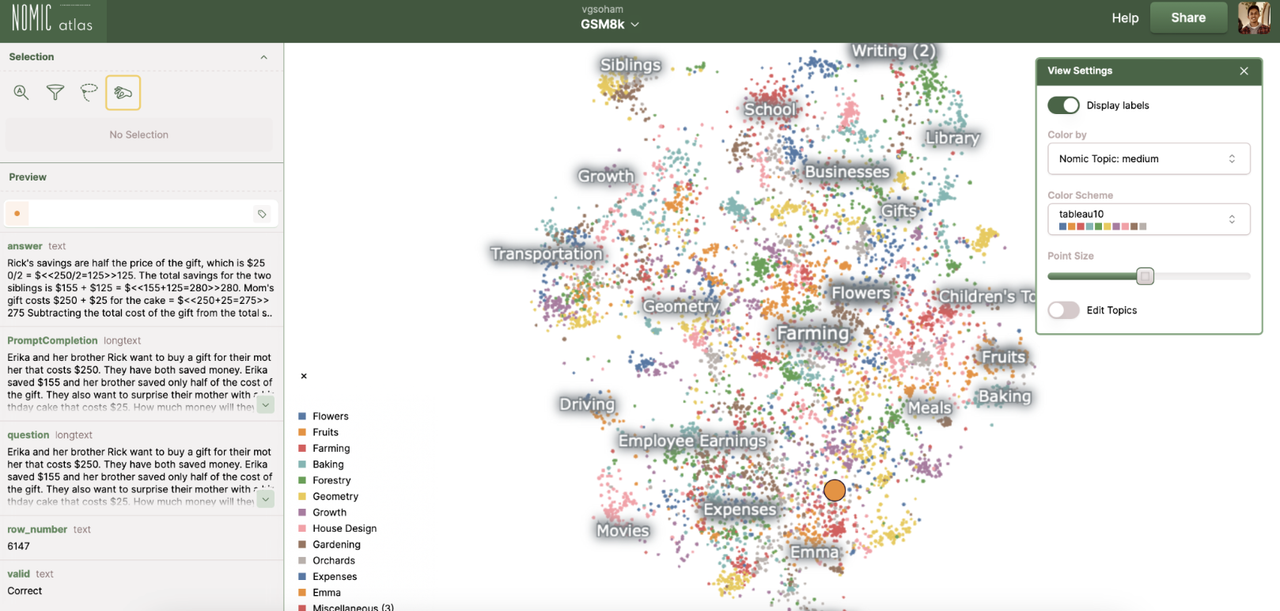Click the Emma map label
Screen dimensions: 1280x611
tap(815, 552)
